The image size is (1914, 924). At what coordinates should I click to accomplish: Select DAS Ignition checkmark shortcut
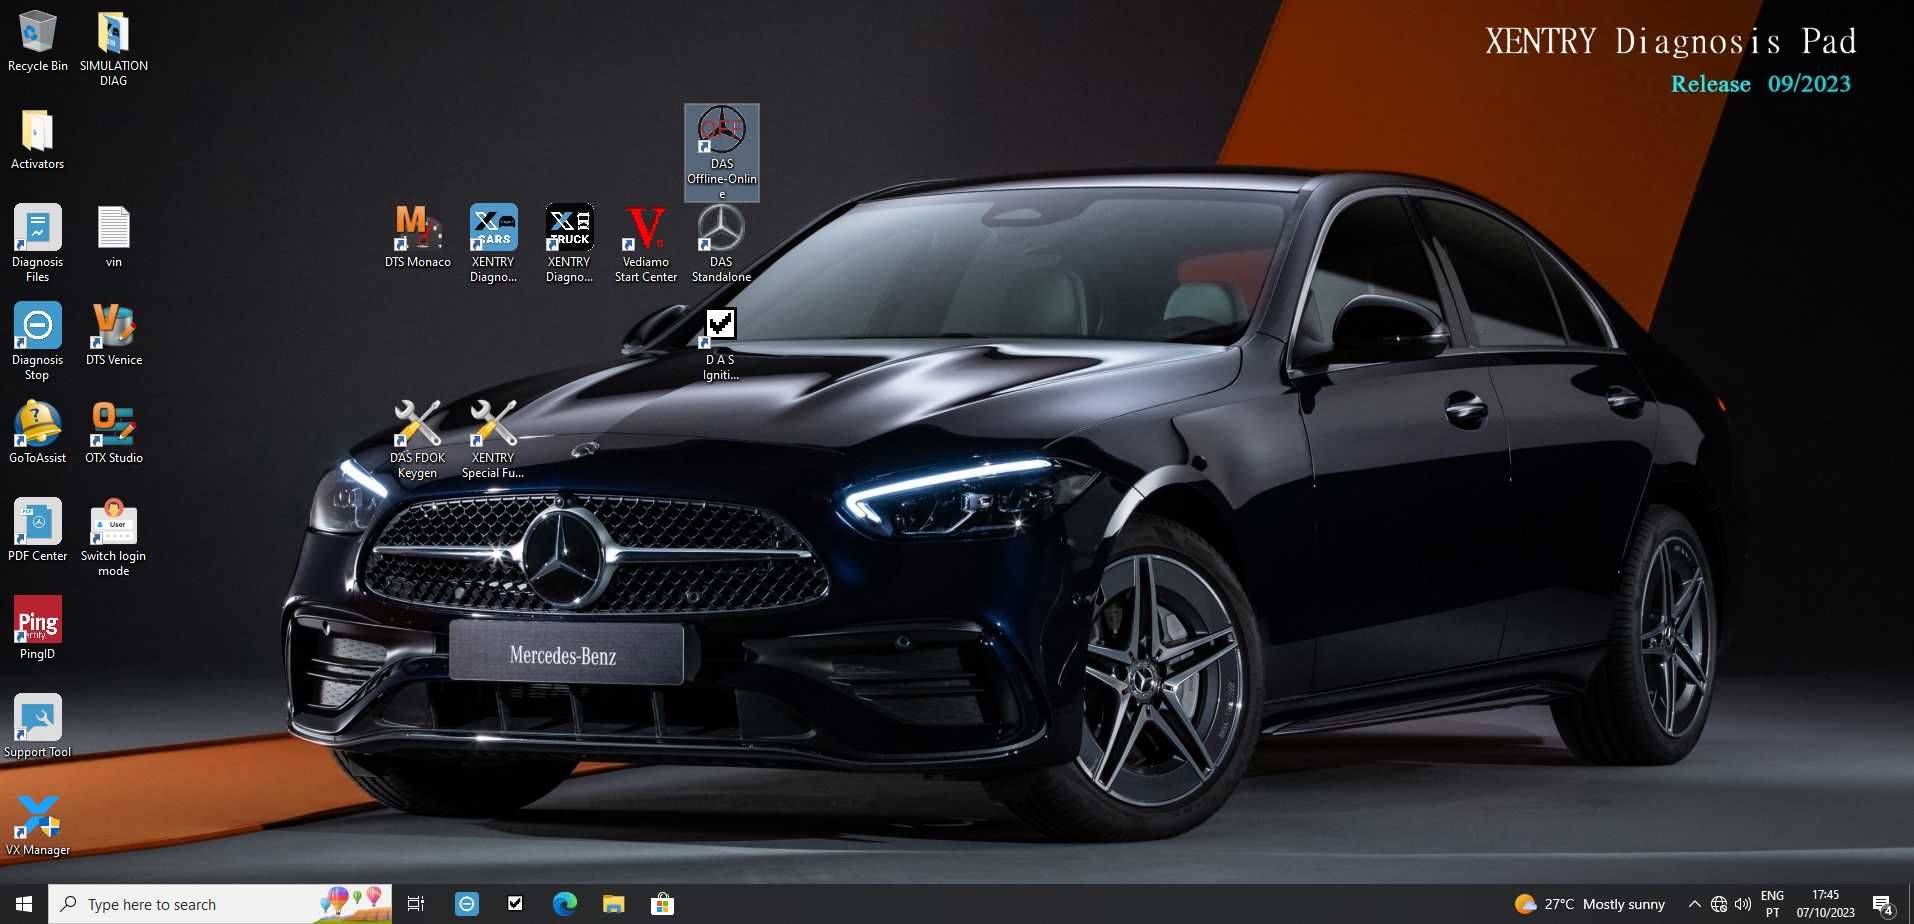pos(721,344)
